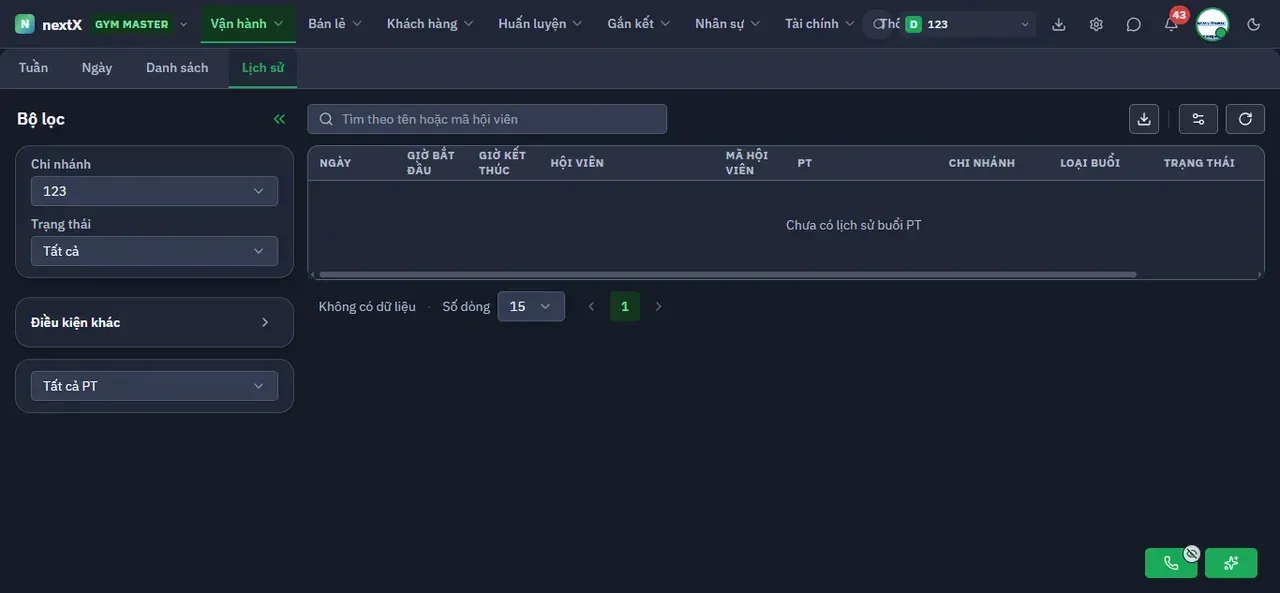Screen dimensions: 1280x593
Task: Open the Vận hành menu
Action: [247, 24]
